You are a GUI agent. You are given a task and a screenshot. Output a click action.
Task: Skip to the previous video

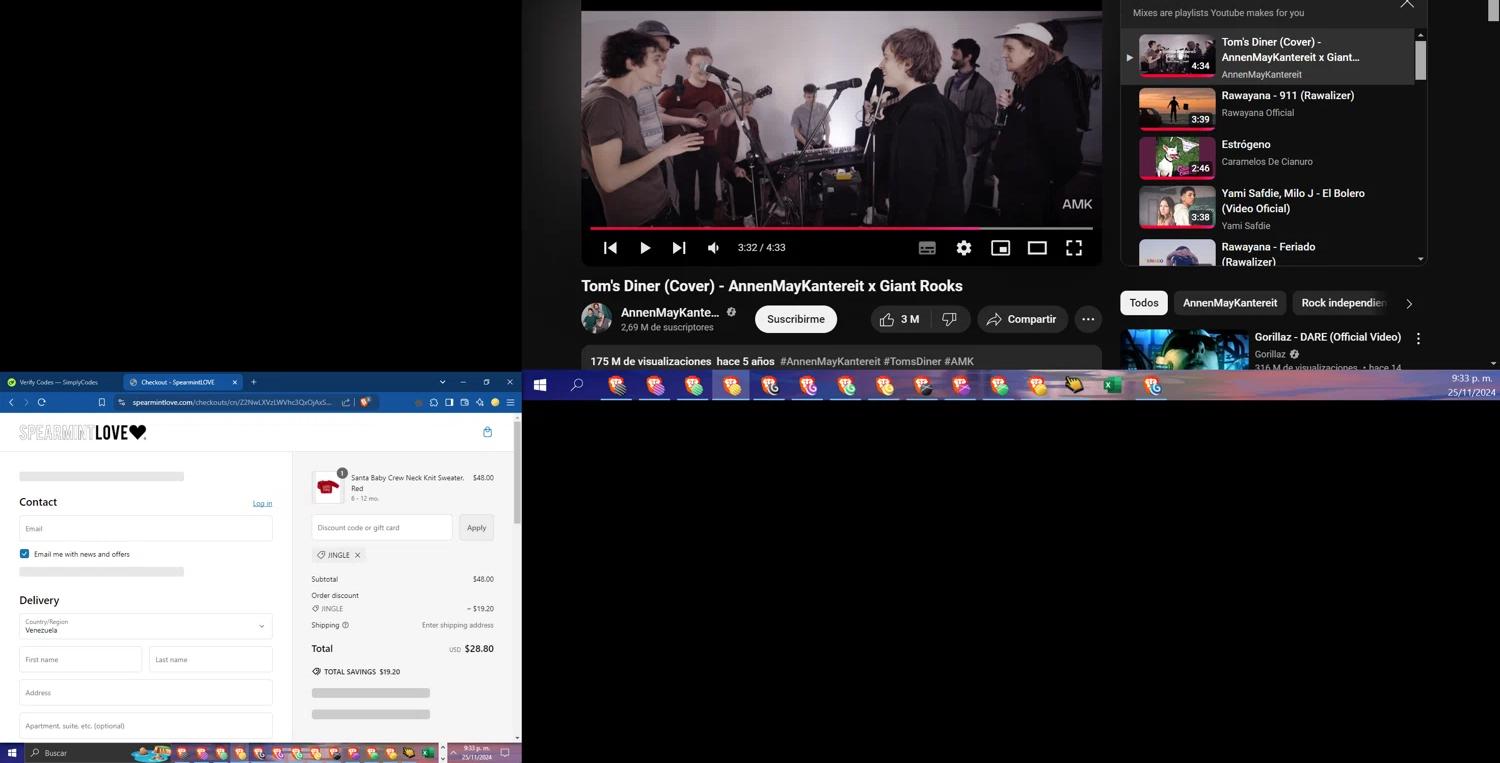click(610, 248)
